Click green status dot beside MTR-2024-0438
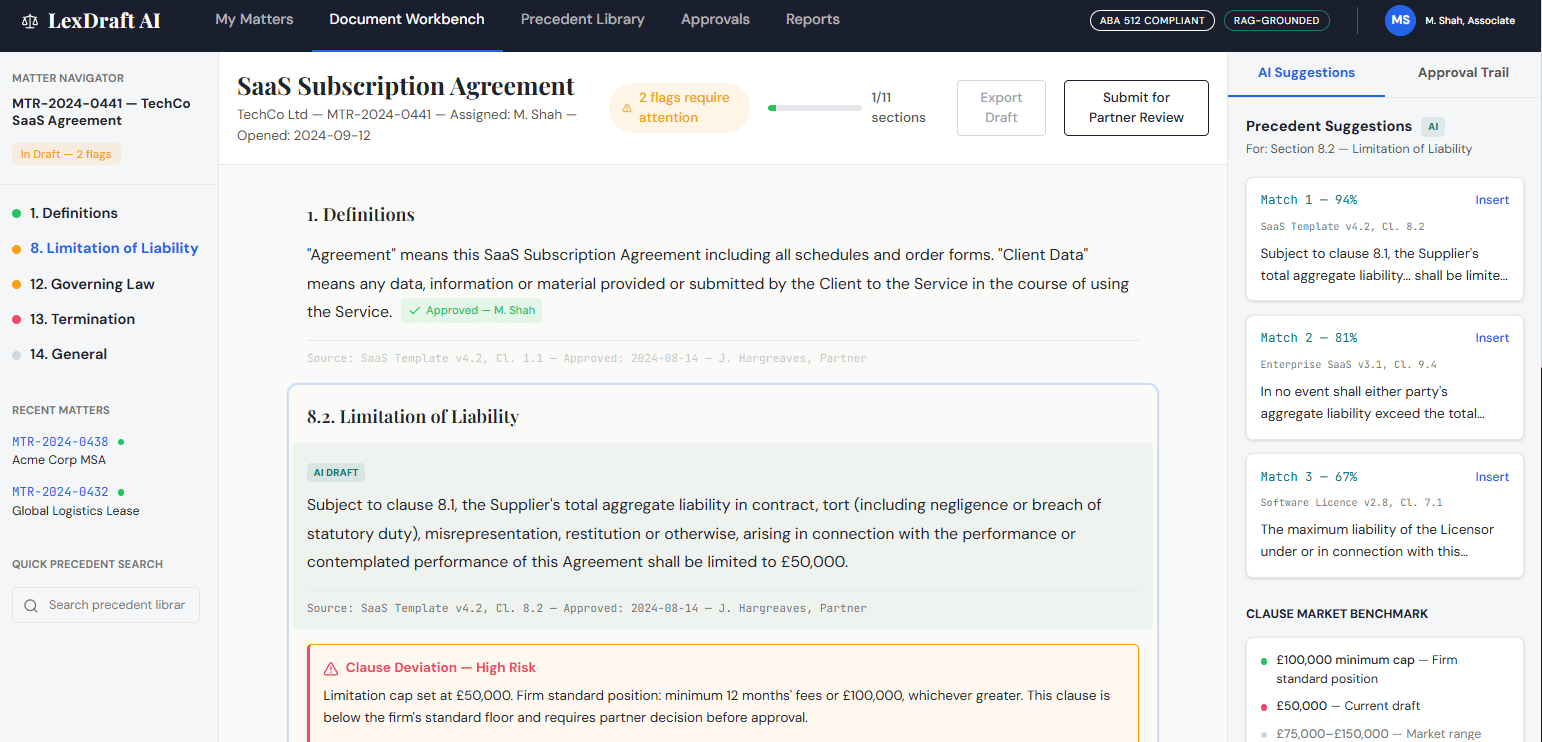Image resolution: width=1542 pixels, height=742 pixels. coord(121,441)
